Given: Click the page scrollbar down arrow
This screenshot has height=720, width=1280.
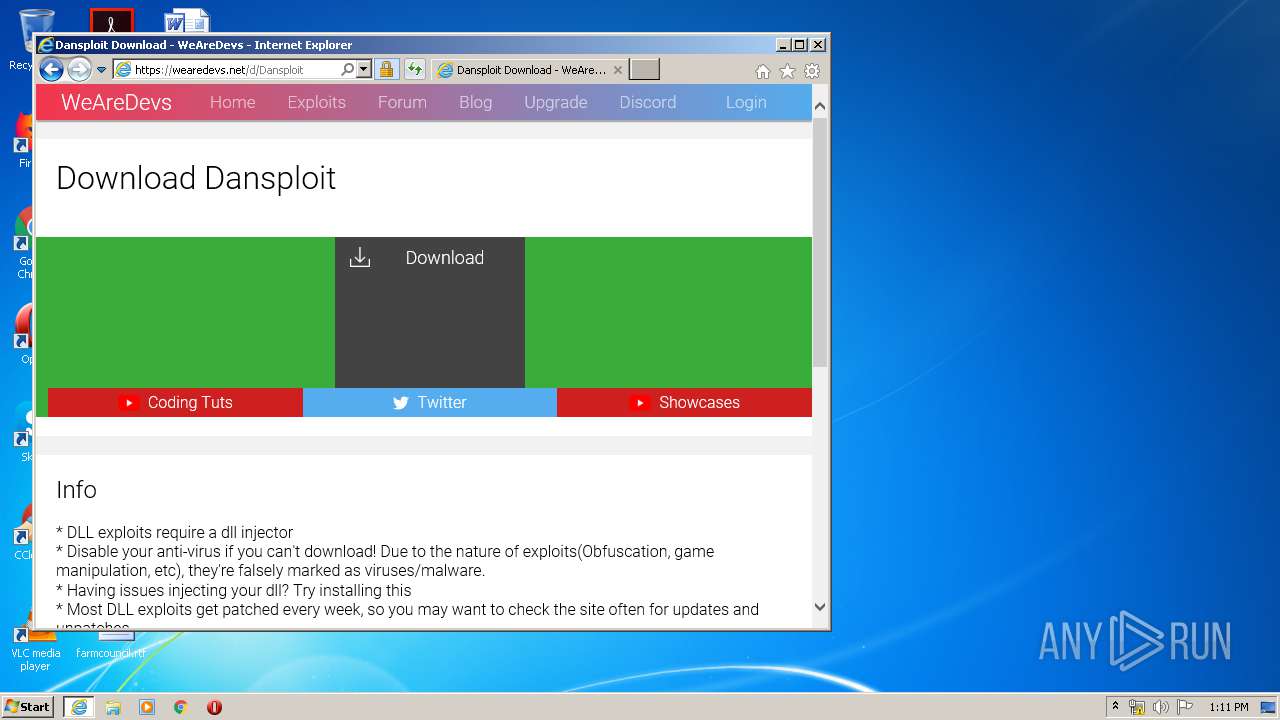Looking at the screenshot, I should pos(820,606).
